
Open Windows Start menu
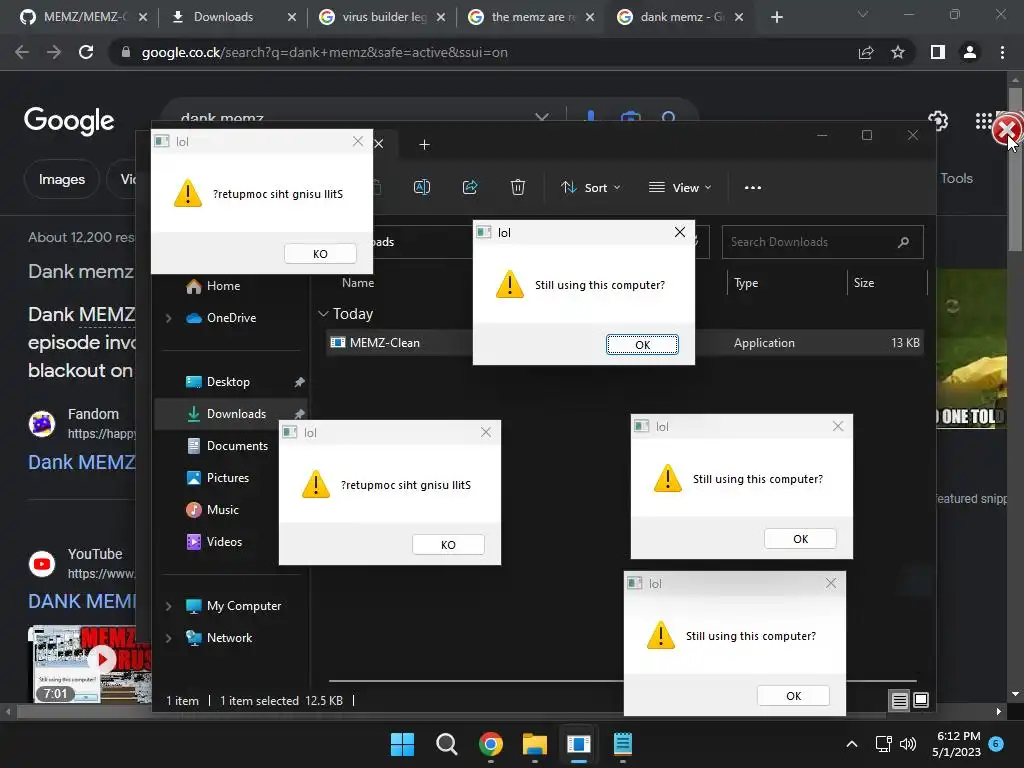pyautogui.click(x=402, y=744)
